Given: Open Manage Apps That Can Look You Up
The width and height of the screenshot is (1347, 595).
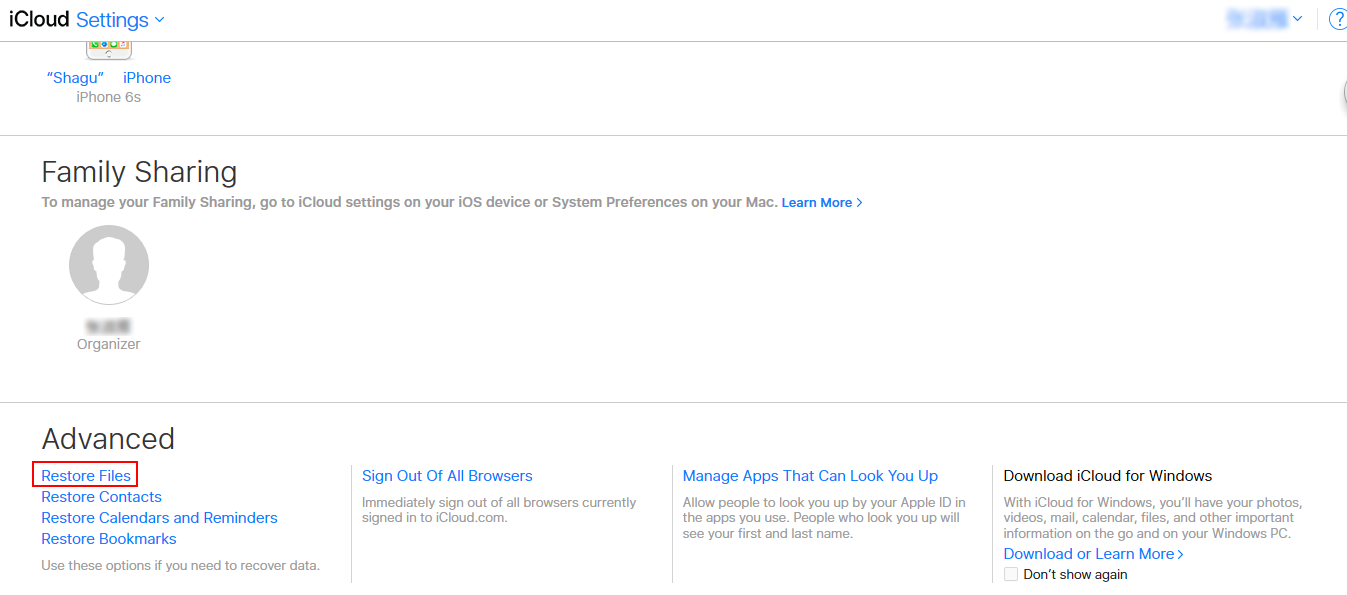Looking at the screenshot, I should [810, 476].
